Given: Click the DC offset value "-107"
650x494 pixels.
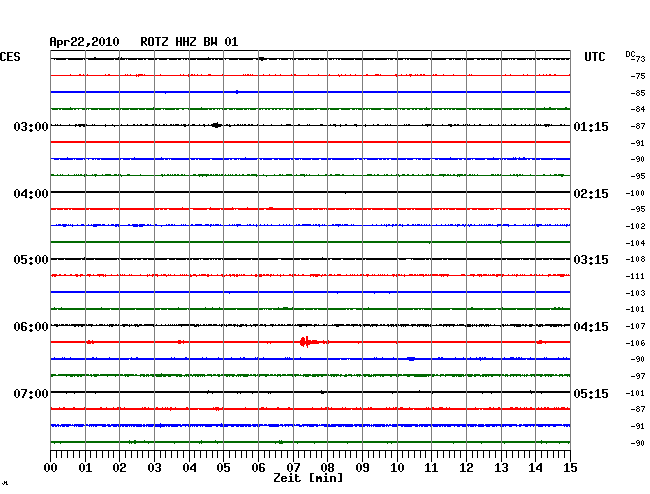Looking at the screenshot, I should pos(635,326).
